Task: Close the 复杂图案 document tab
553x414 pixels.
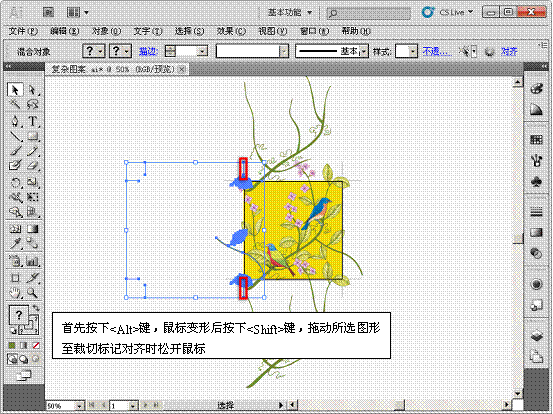Action: coord(182,69)
